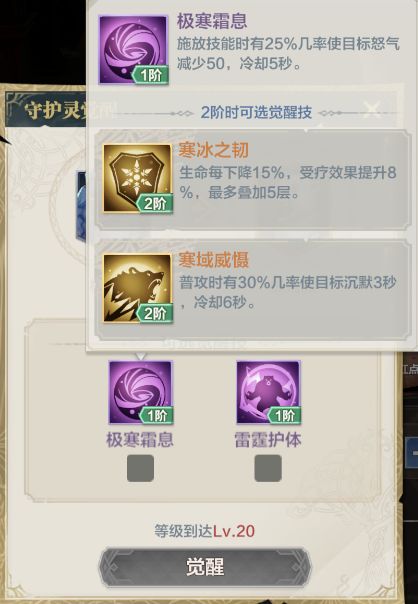
Task: Click the 1阶 badge on 雷霆护体
Action: click(x=283, y=415)
